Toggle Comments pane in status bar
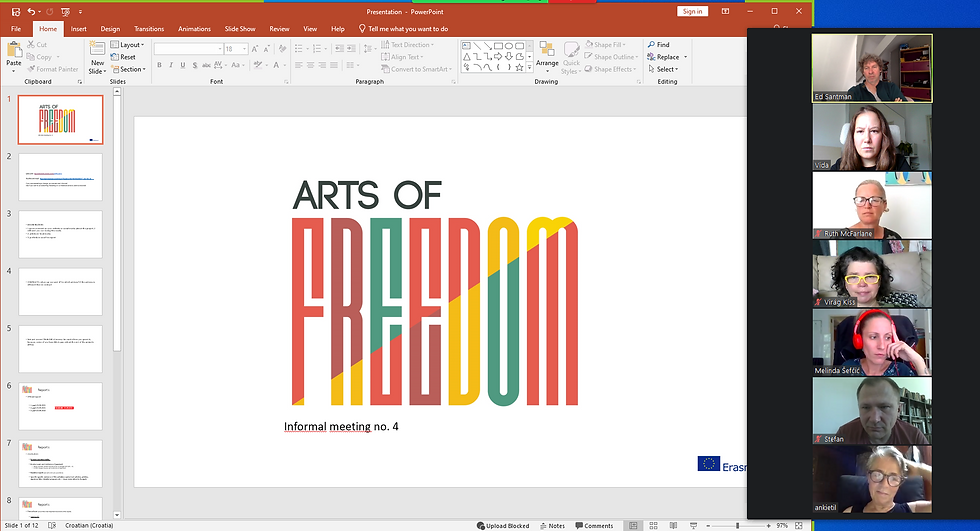Screen dimensions: 980x531 [594, 526]
